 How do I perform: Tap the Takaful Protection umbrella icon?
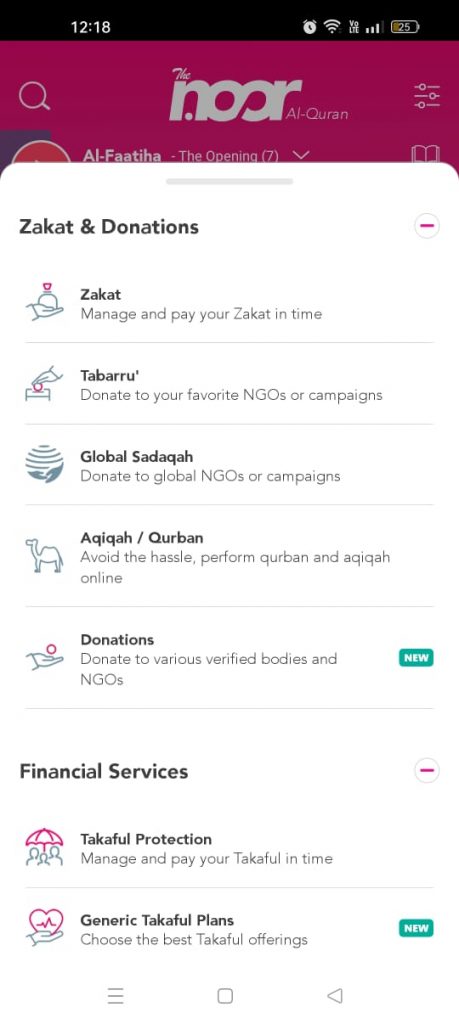(44, 847)
